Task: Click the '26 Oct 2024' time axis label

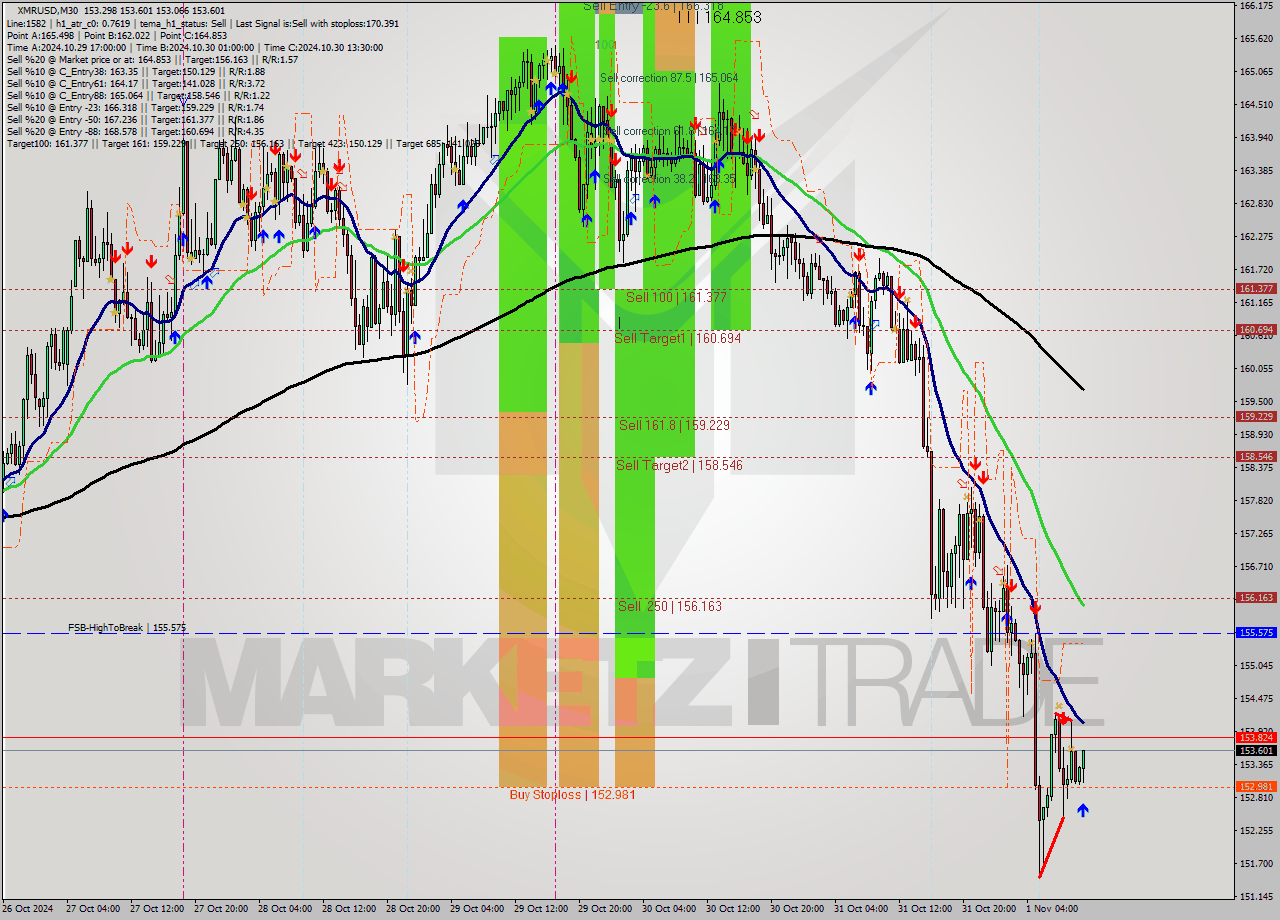Action: click(x=27, y=909)
